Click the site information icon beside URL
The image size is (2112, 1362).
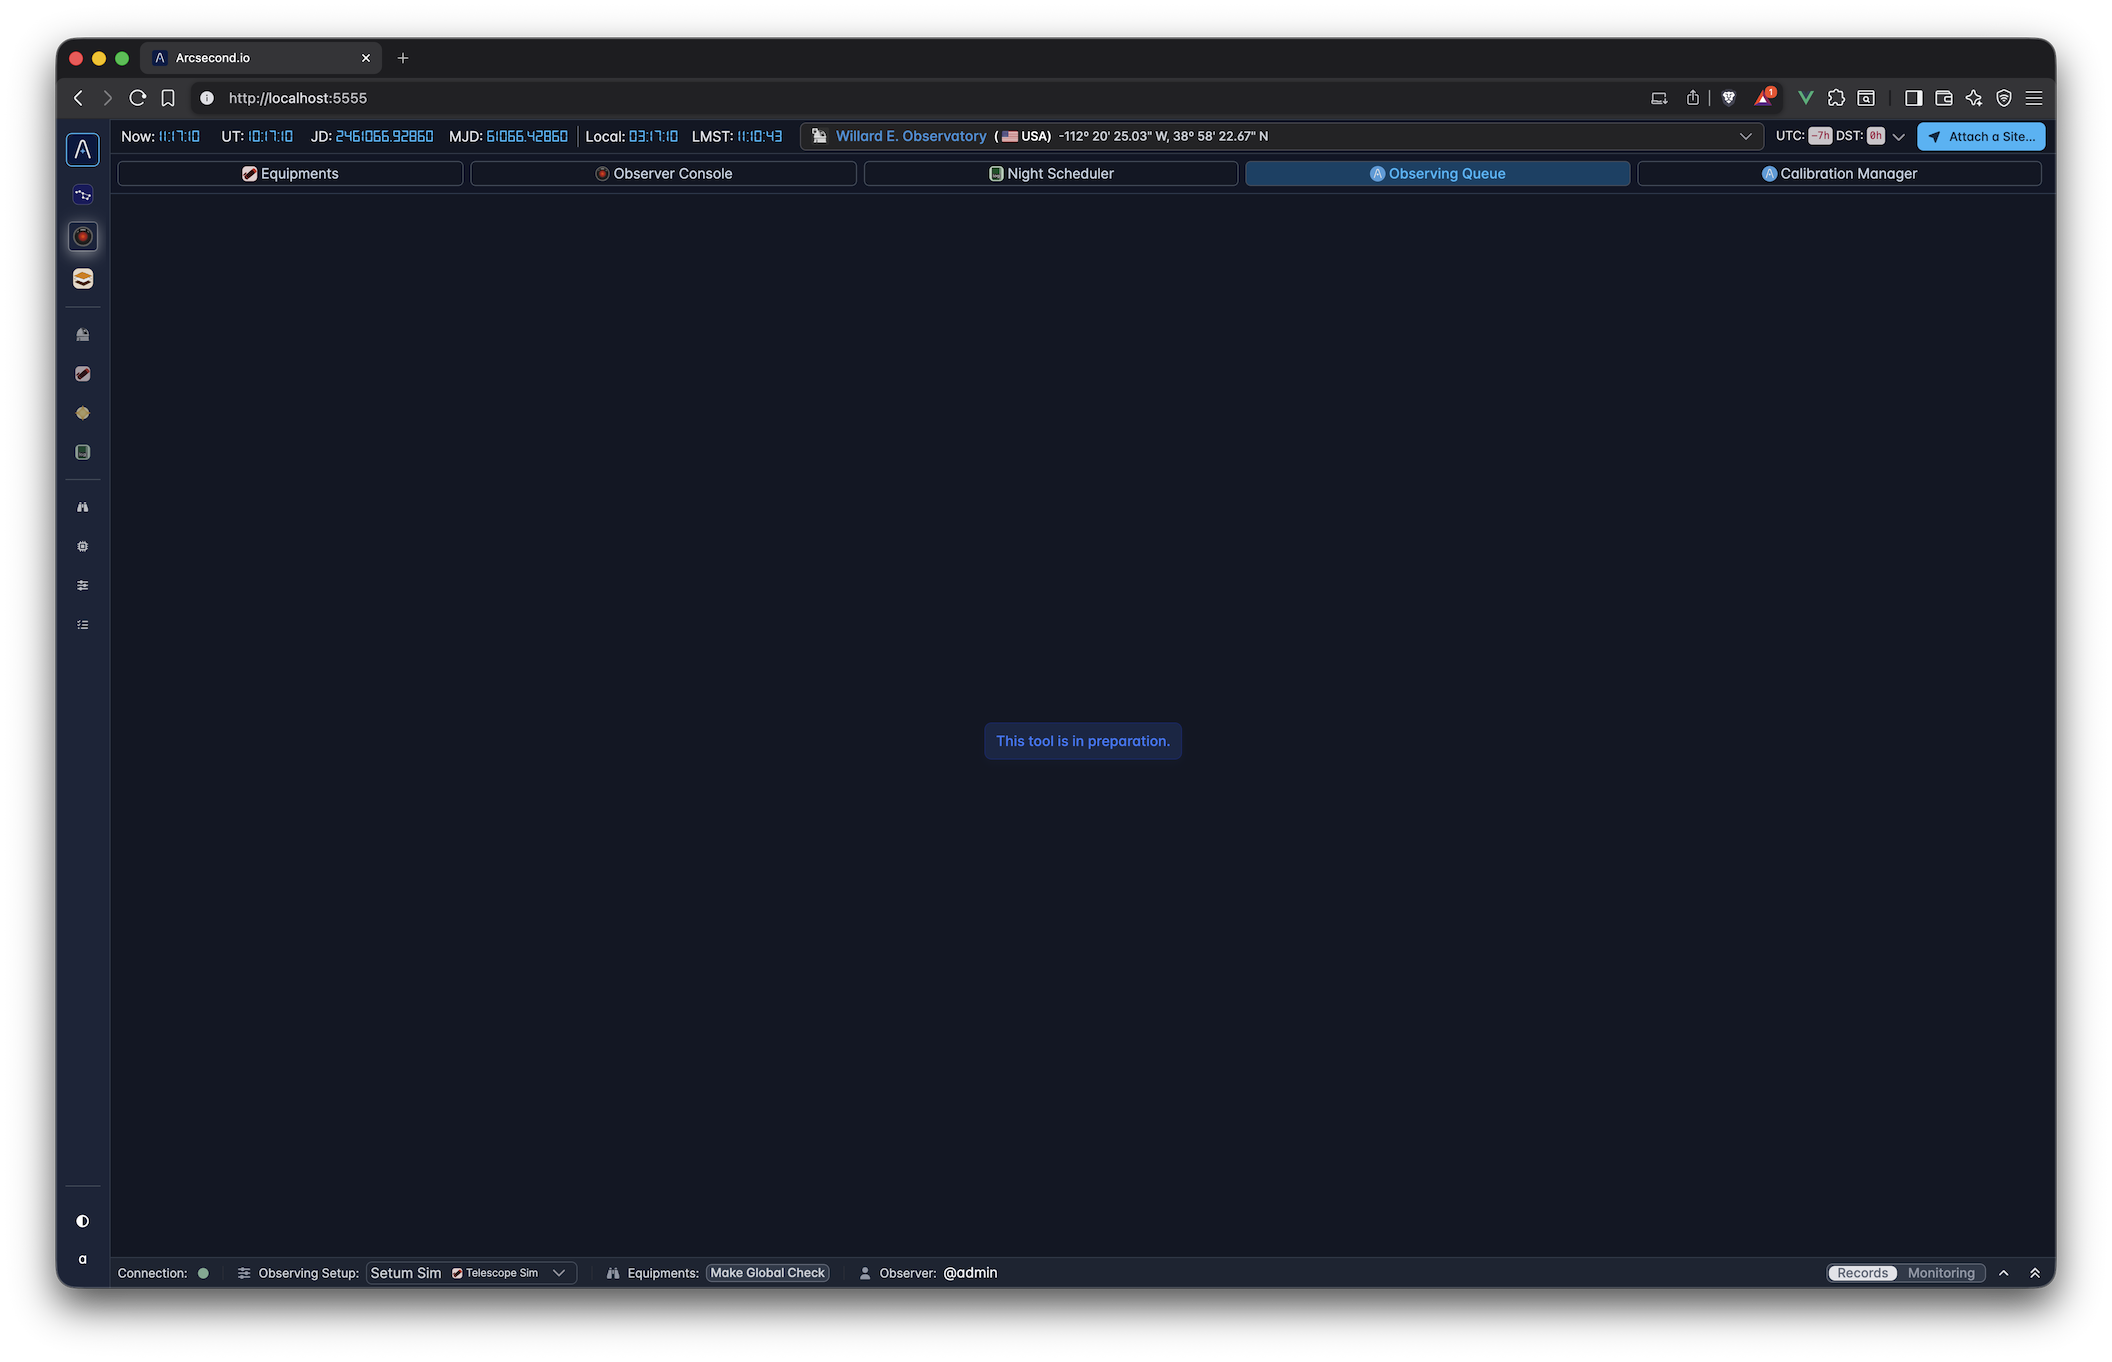click(207, 98)
